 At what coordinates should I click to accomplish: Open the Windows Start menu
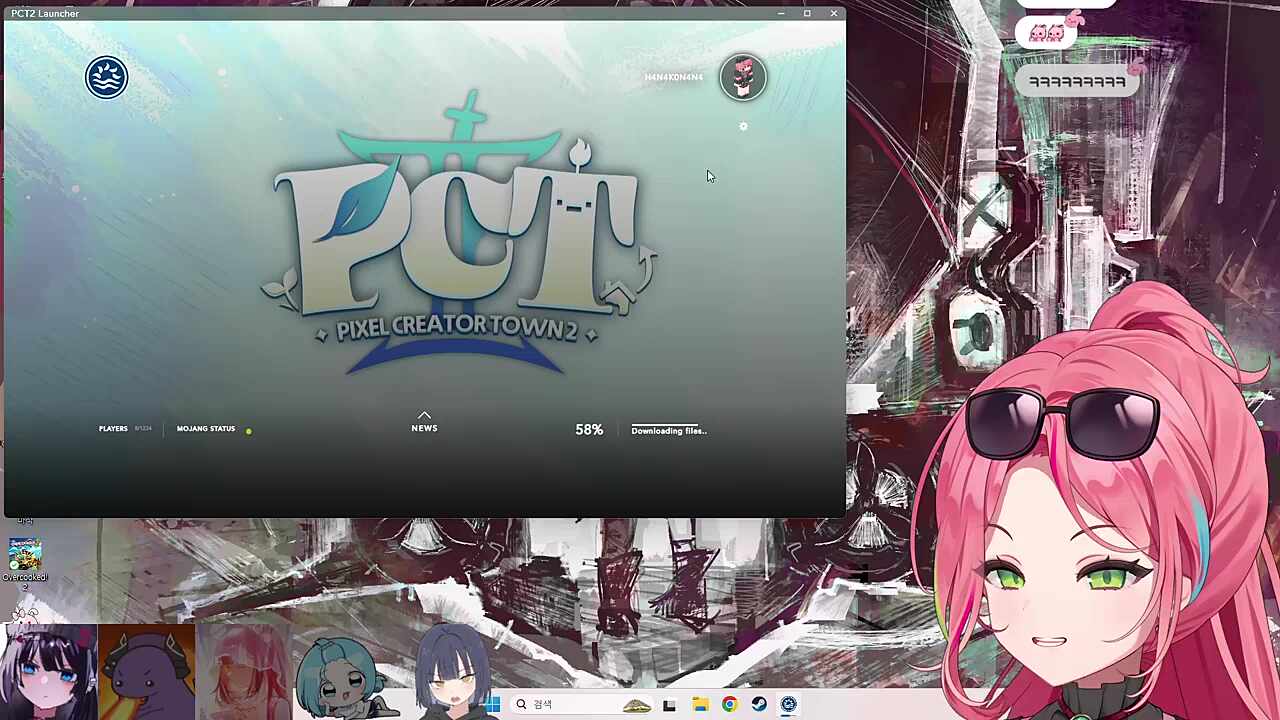point(492,705)
